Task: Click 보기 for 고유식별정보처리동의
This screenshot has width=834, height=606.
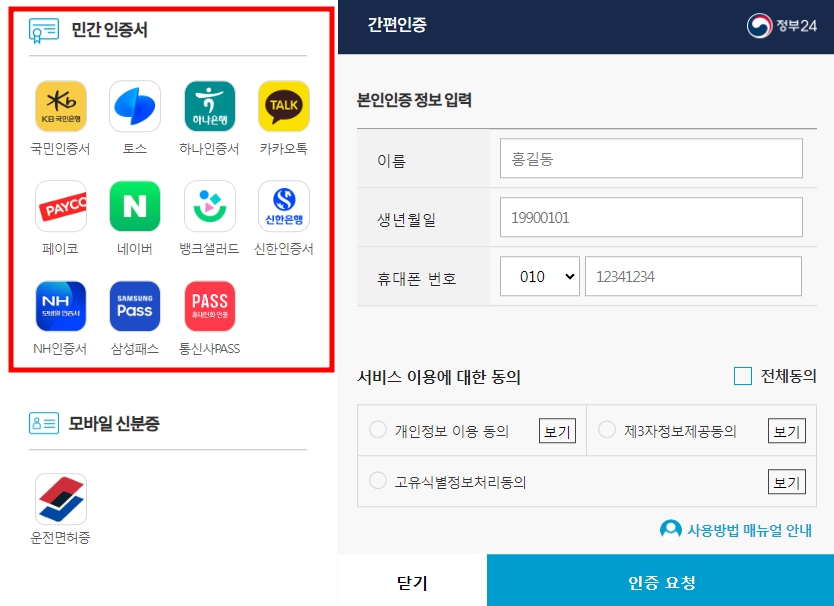Action: click(787, 482)
